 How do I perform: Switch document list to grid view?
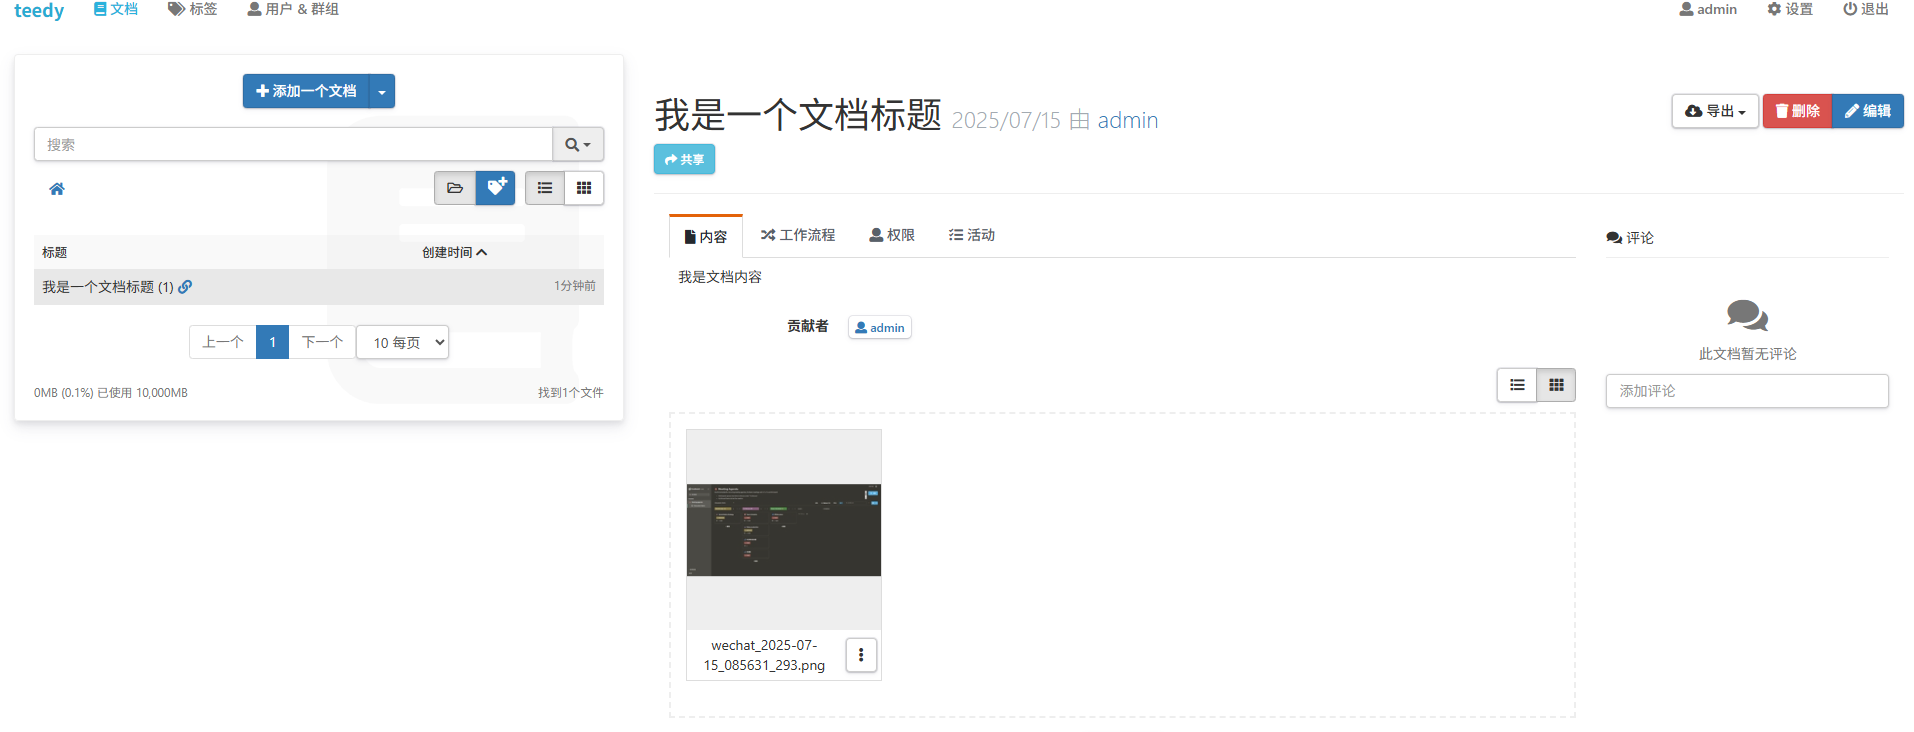584,188
